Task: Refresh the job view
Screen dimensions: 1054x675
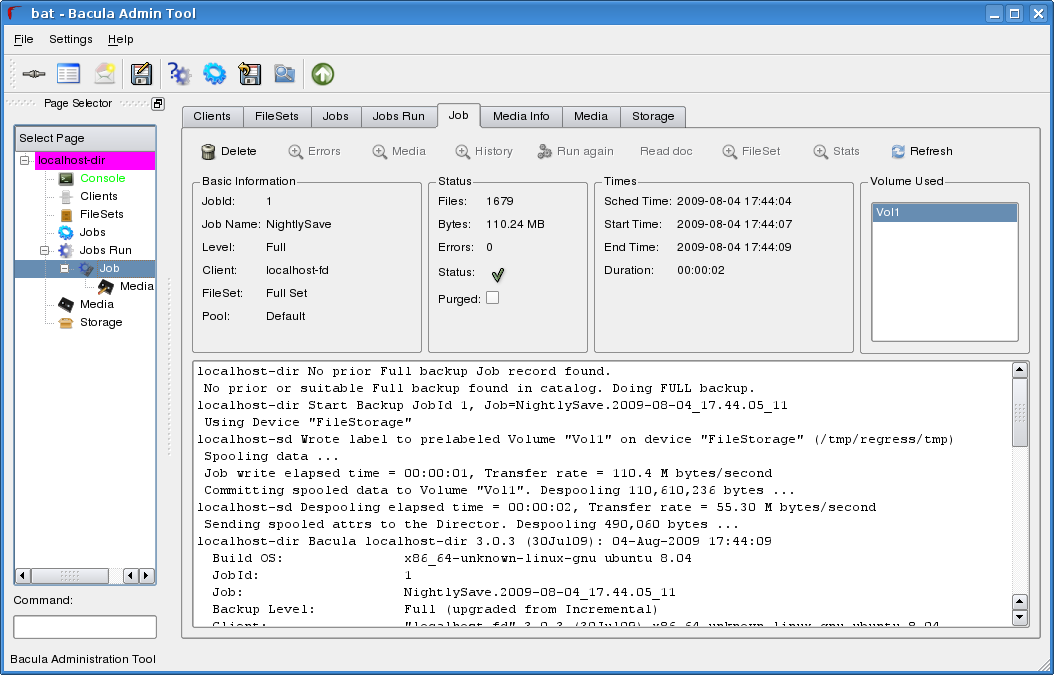Action: 920,151
